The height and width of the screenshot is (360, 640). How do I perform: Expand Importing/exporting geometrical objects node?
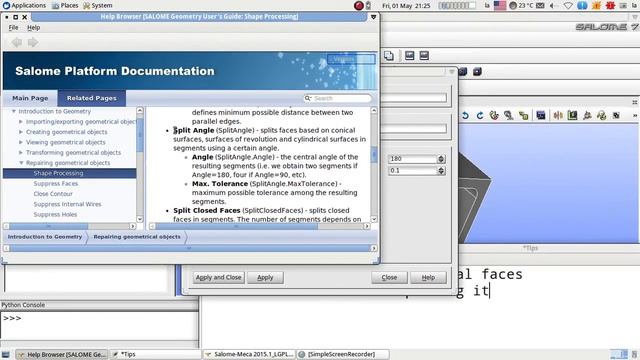tap(21, 122)
